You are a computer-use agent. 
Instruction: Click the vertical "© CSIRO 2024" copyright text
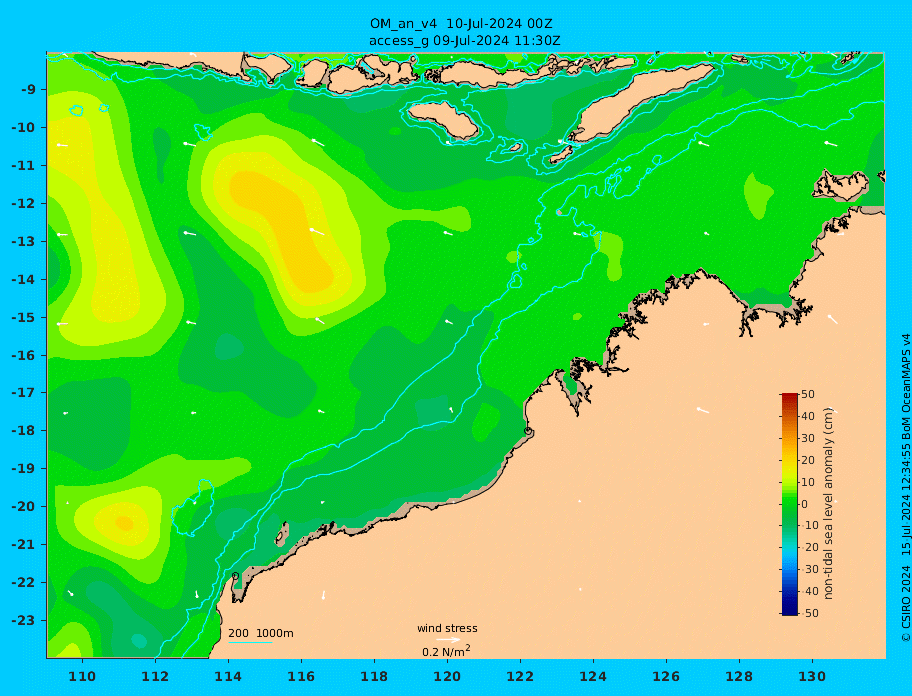pos(906,603)
